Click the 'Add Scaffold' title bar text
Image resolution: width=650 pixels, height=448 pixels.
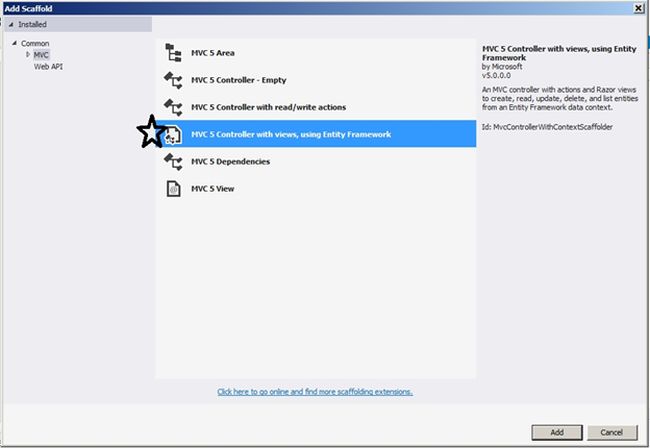(x=29, y=8)
